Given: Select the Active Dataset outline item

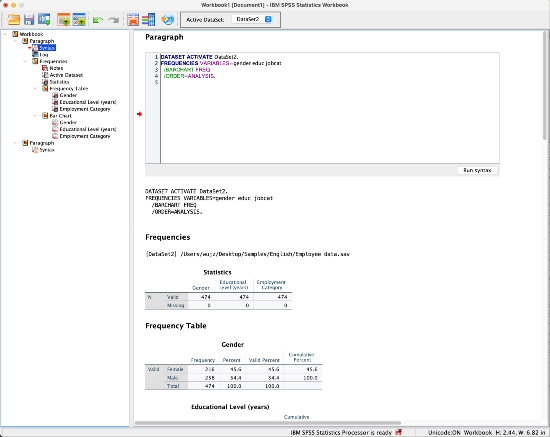Looking at the screenshot, I should pyautogui.click(x=62, y=75).
